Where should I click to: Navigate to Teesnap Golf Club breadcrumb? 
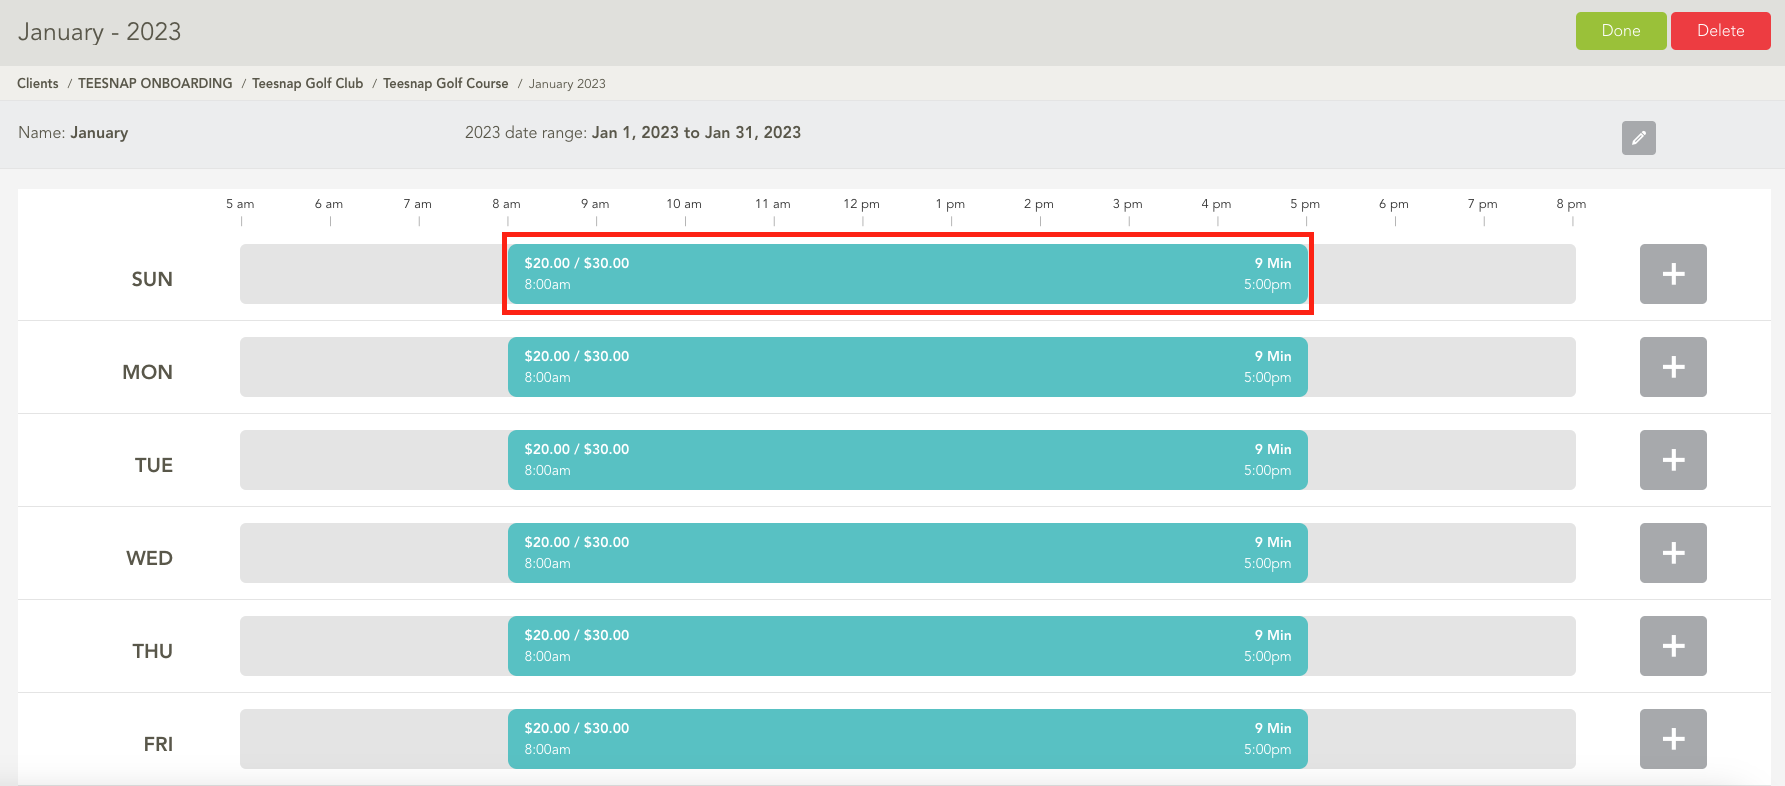(x=307, y=84)
